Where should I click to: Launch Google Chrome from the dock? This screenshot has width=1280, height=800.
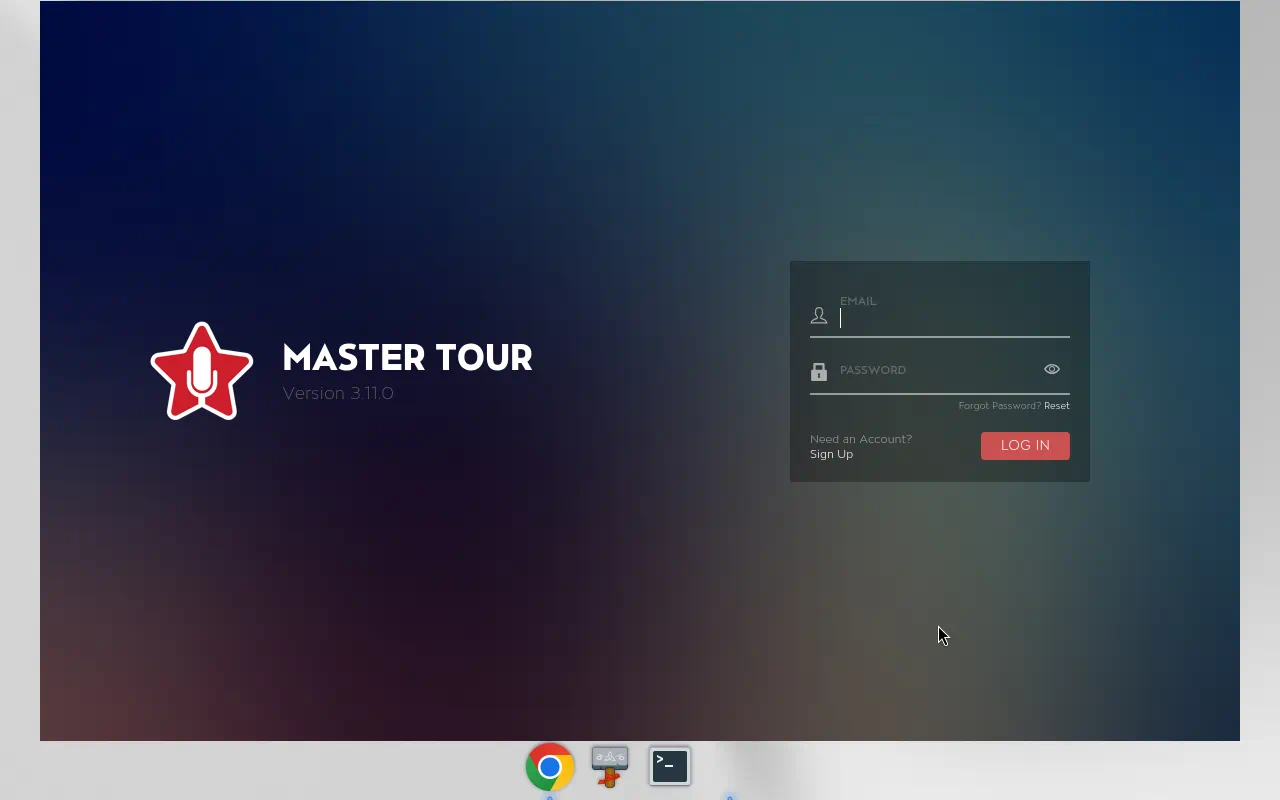click(x=550, y=767)
